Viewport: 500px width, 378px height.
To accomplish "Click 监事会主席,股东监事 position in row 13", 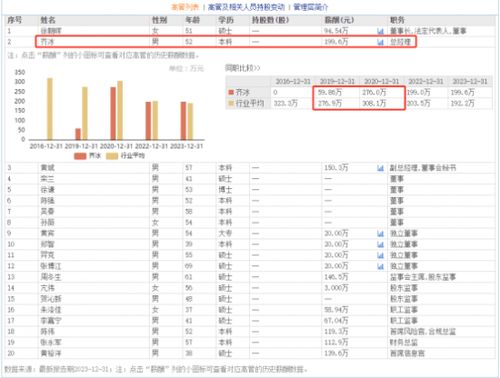I will (x=423, y=277).
